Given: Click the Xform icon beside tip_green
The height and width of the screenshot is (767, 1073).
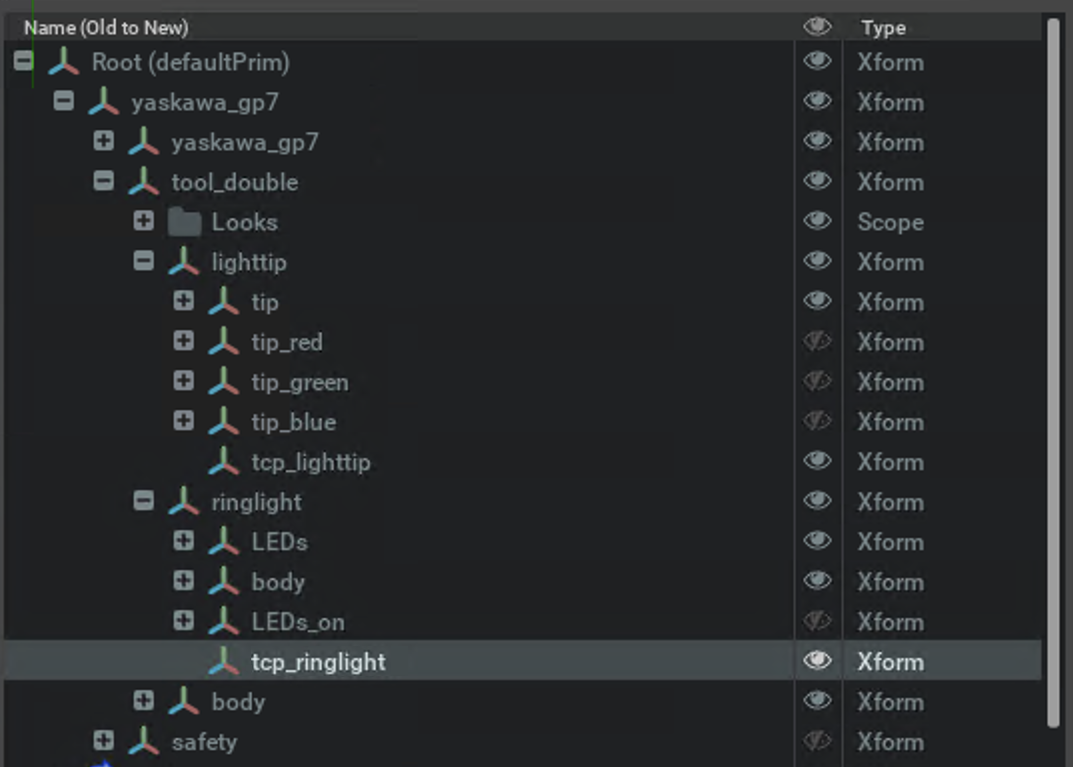Looking at the screenshot, I should coord(224,382).
